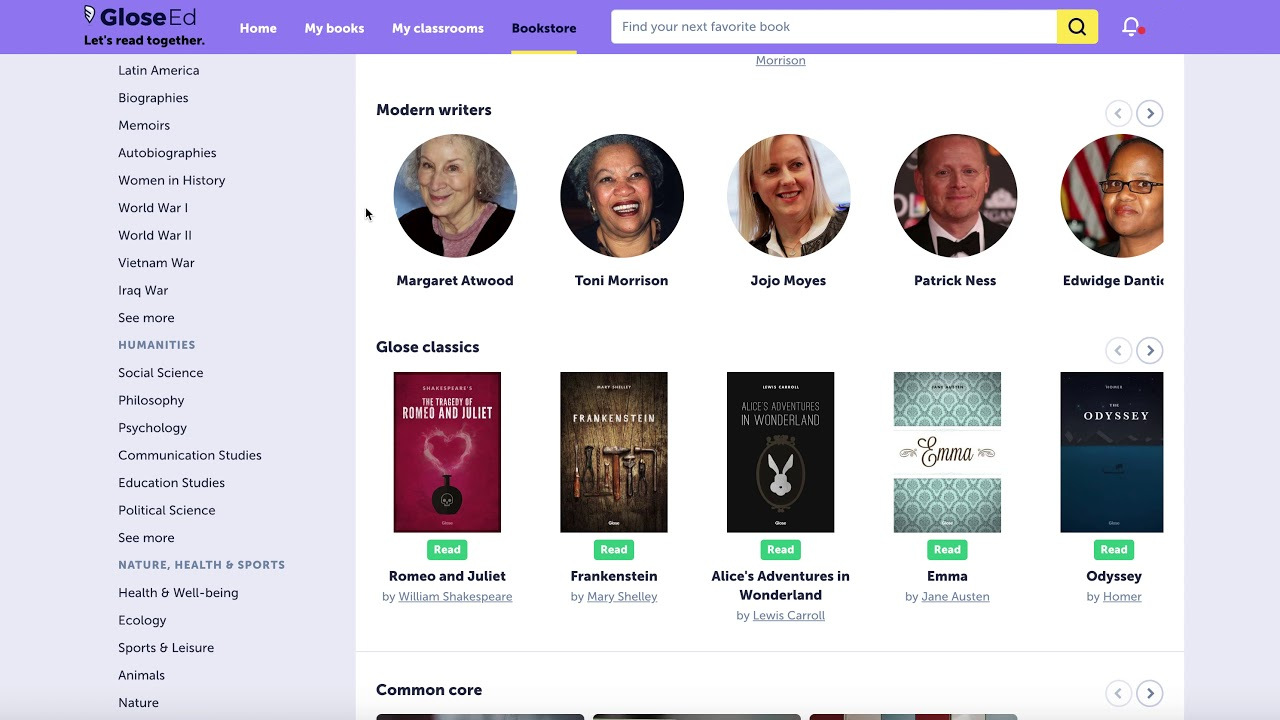Open the Odyssey book cover
The width and height of the screenshot is (1280, 720).
[x=1112, y=452]
